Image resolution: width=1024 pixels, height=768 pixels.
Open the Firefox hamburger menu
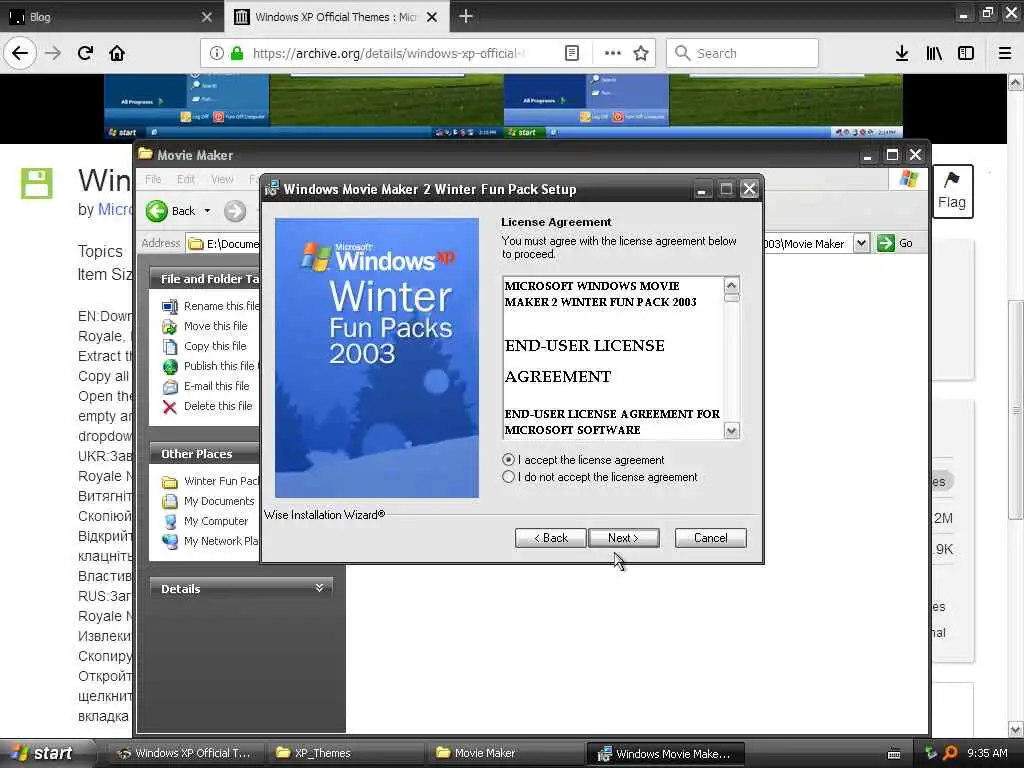point(1005,53)
